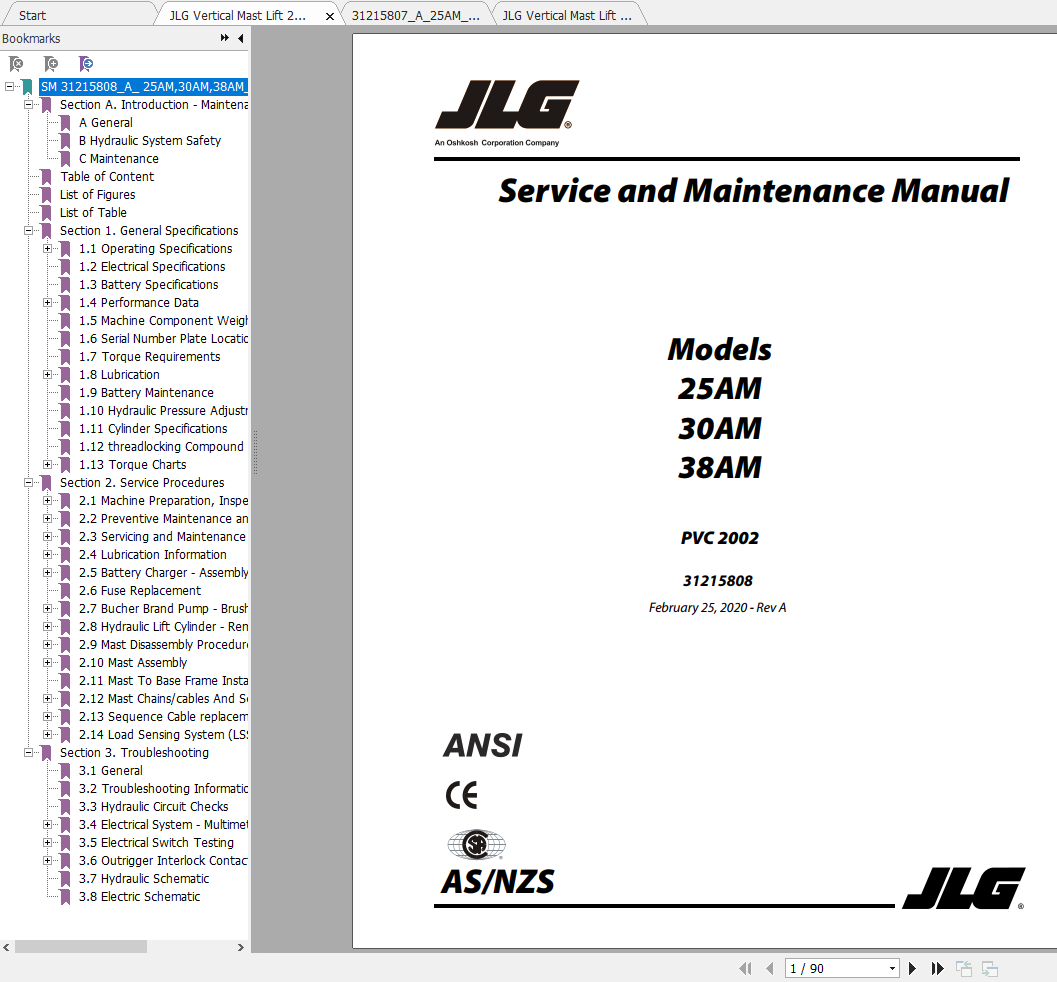This screenshot has width=1057, height=982.
Task: Click the delete bookmark icon
Action: click(16, 64)
